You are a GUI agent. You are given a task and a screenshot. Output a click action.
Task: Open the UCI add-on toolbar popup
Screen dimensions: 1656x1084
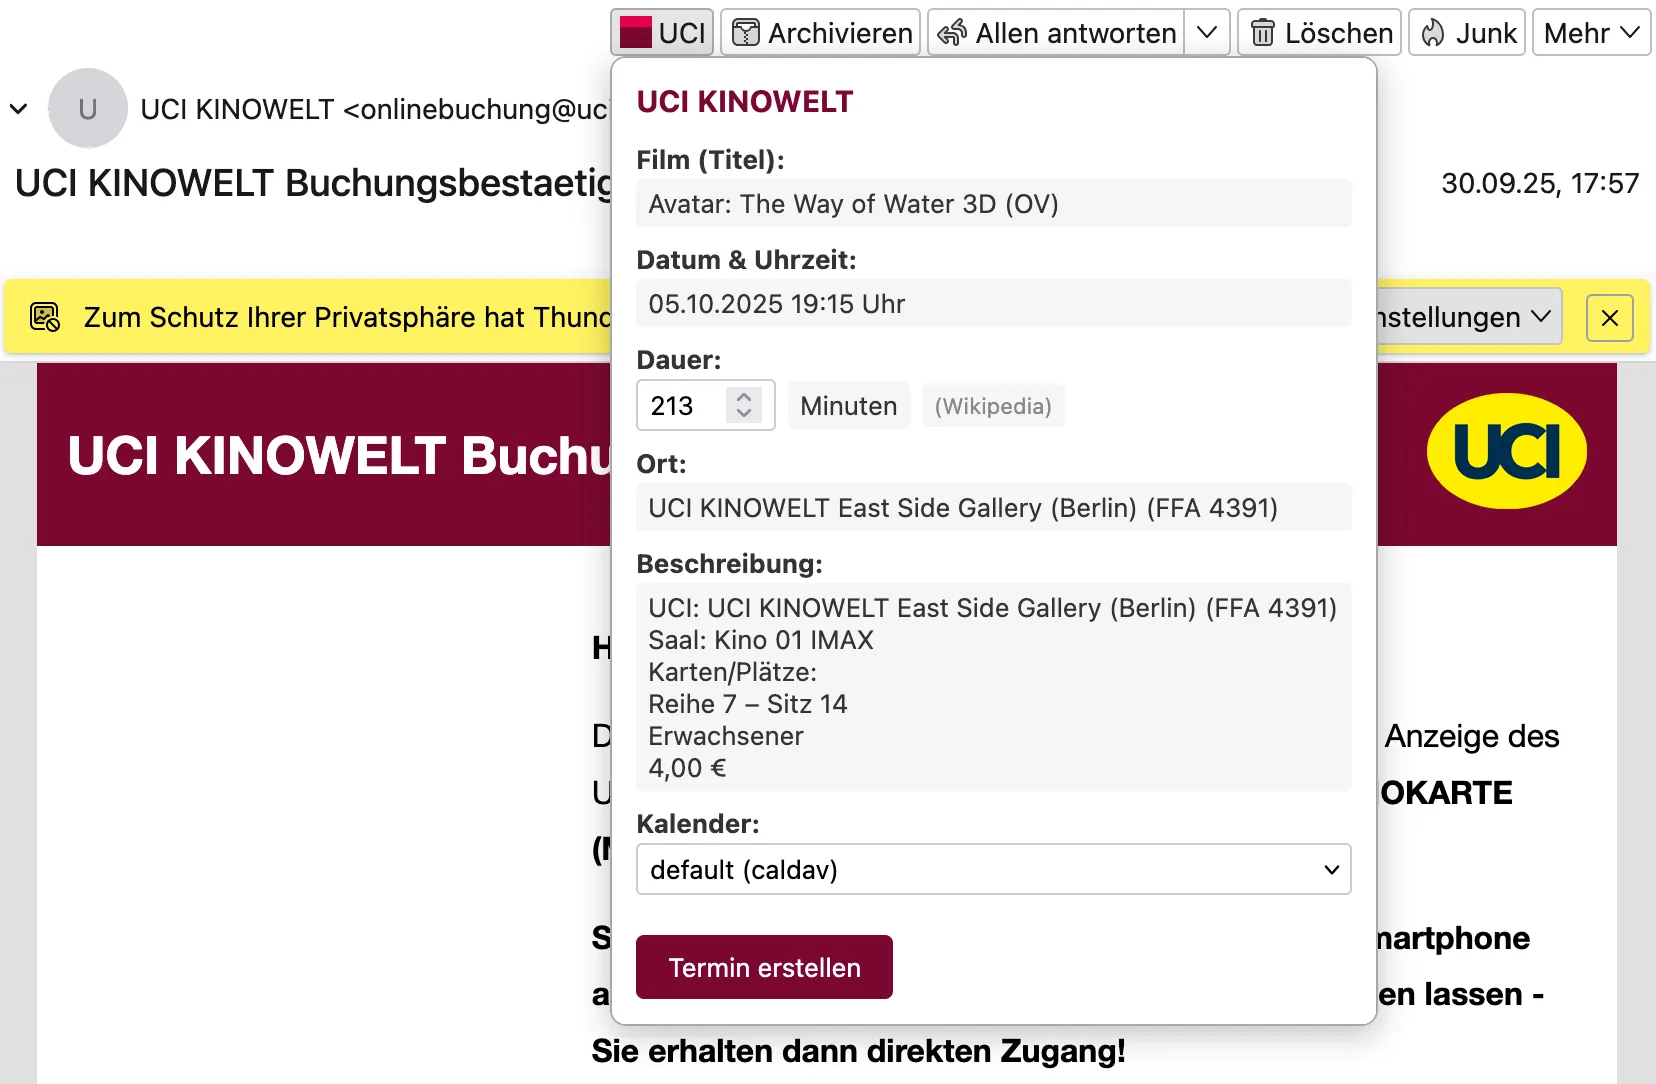pos(661,32)
